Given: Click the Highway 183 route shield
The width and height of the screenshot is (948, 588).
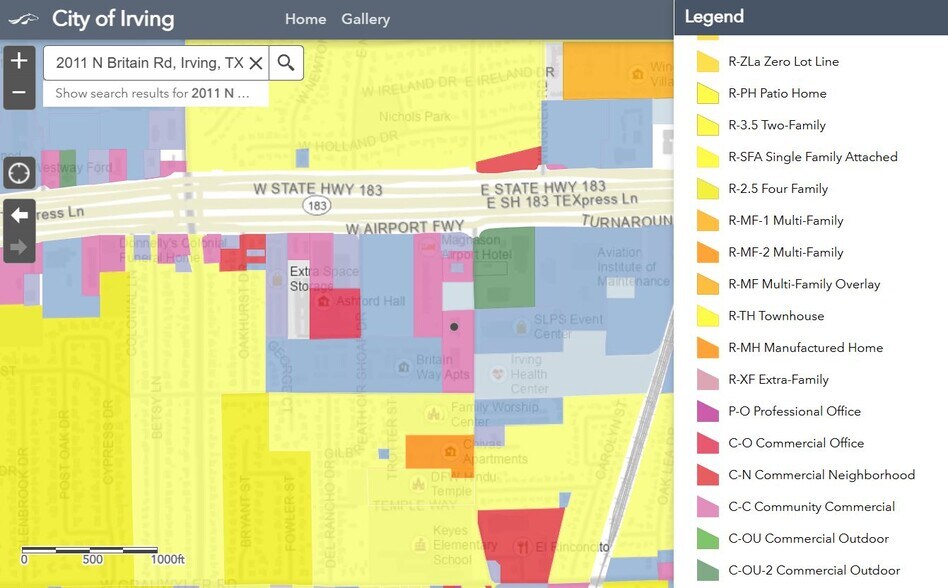Looking at the screenshot, I should point(317,205).
